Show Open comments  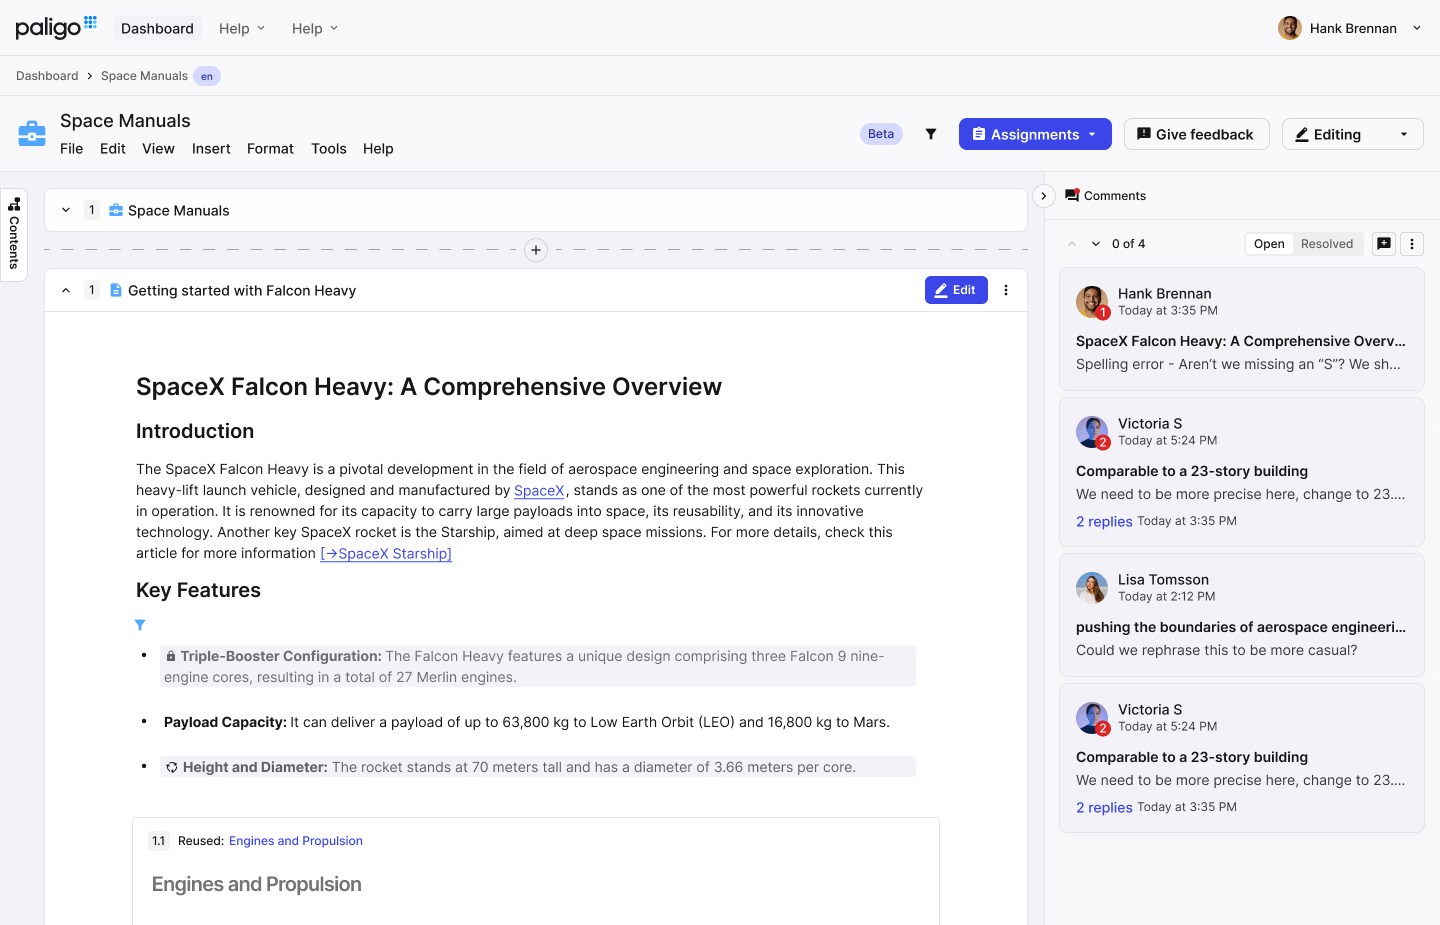point(1269,244)
